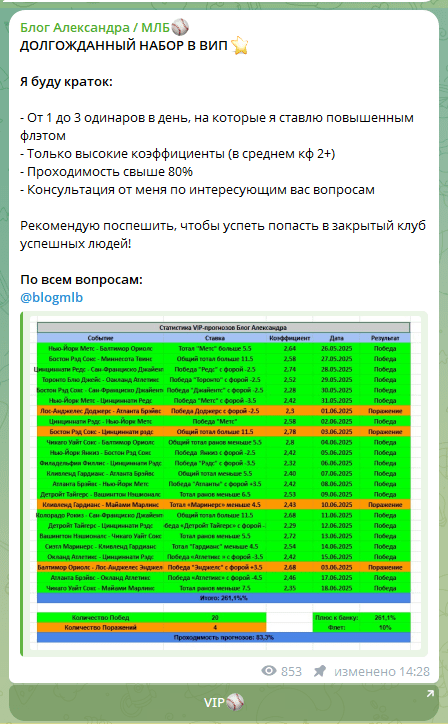Click the date cell '18.06.2025'

click(x=337, y=588)
